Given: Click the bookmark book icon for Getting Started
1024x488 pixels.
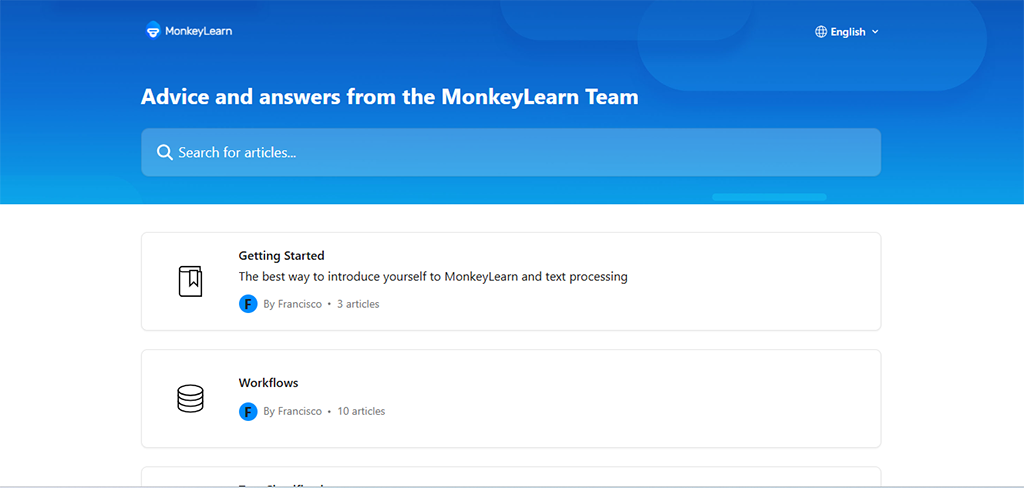Looking at the screenshot, I should tap(190, 282).
